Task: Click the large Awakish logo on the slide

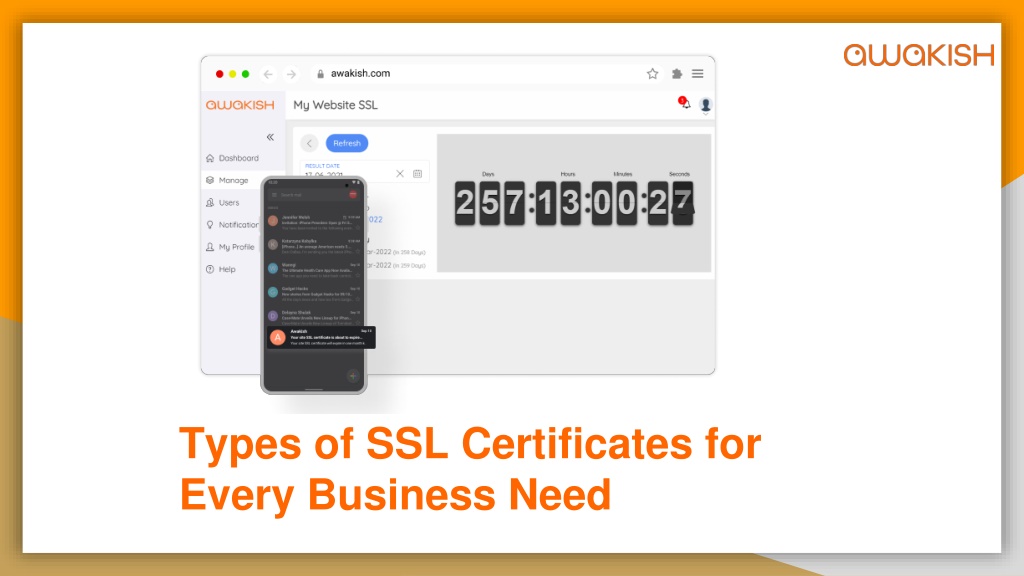Action: coord(919,55)
